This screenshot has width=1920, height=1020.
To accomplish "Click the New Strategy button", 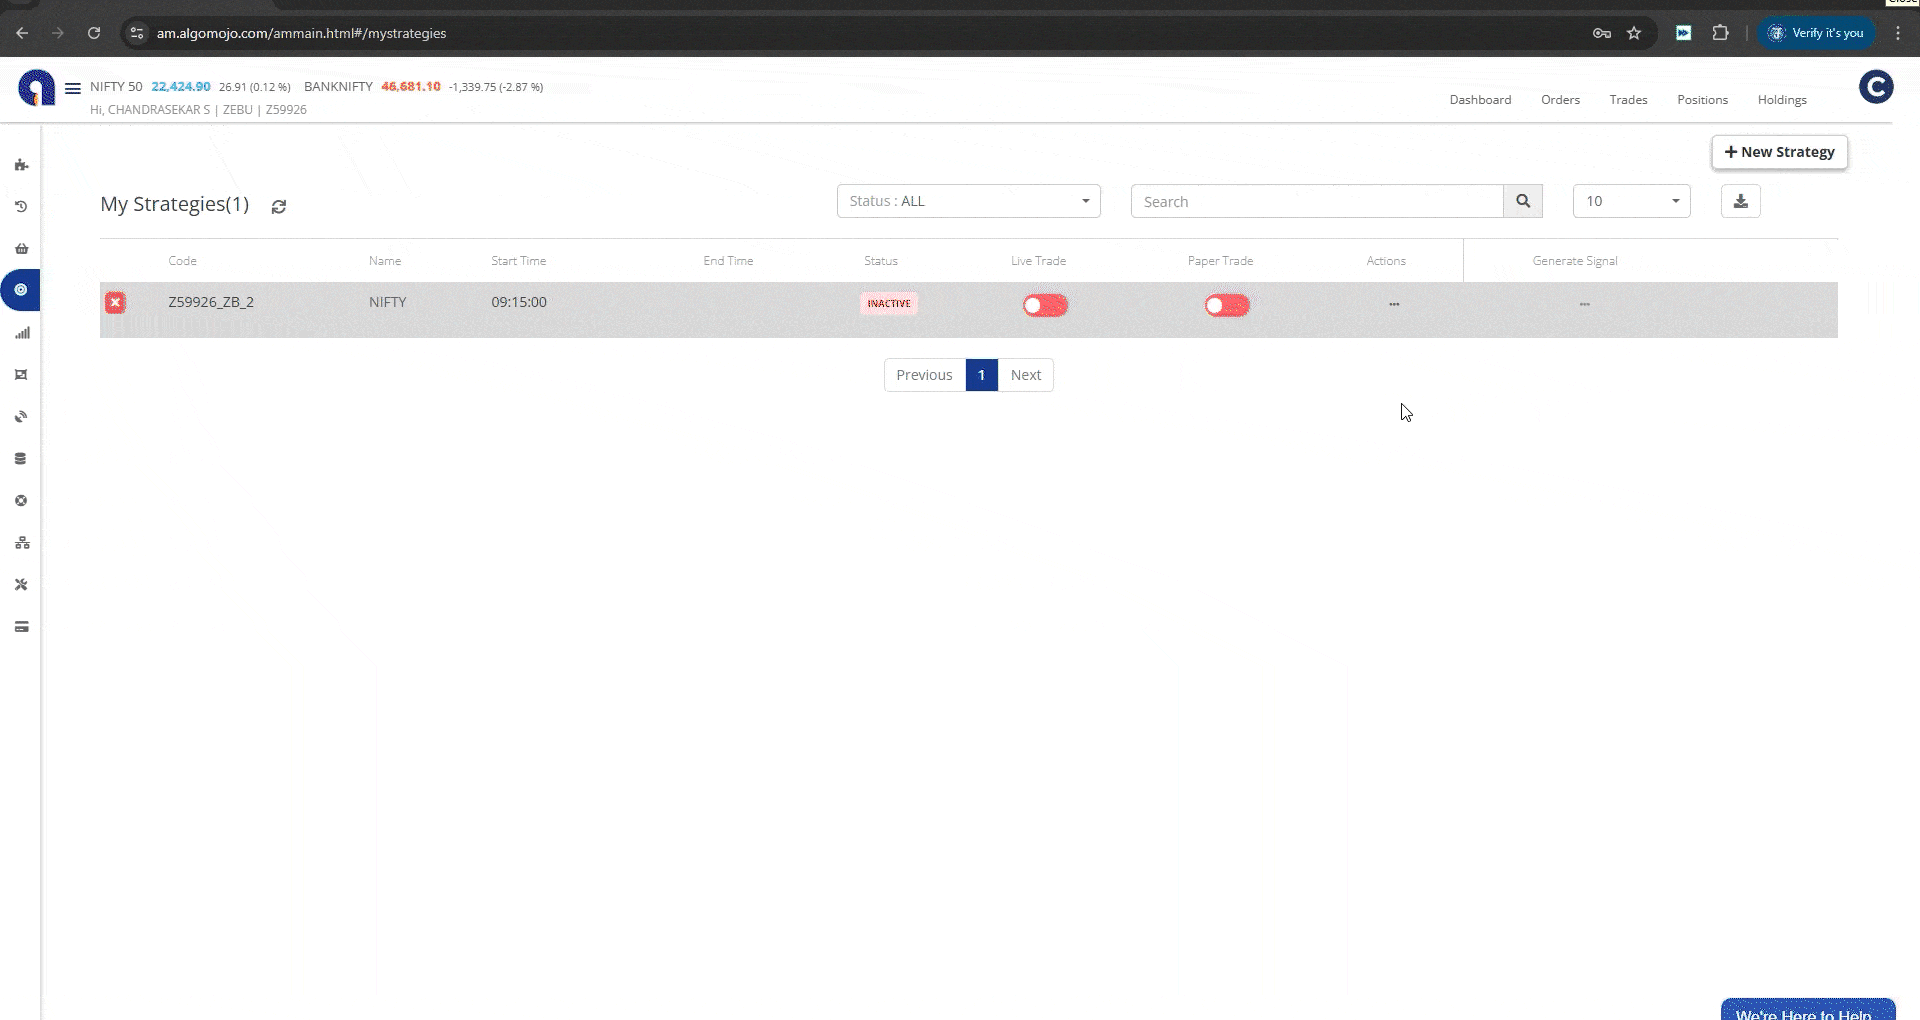I will [1779, 152].
